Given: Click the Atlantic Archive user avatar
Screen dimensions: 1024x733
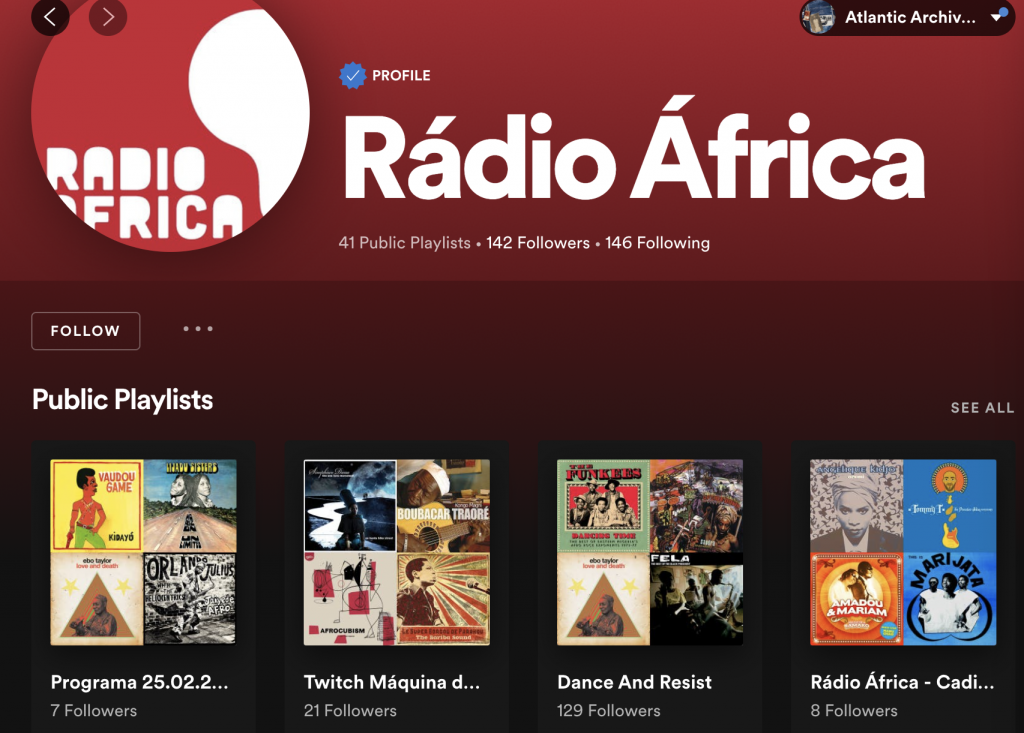Looking at the screenshot, I should [x=819, y=17].
